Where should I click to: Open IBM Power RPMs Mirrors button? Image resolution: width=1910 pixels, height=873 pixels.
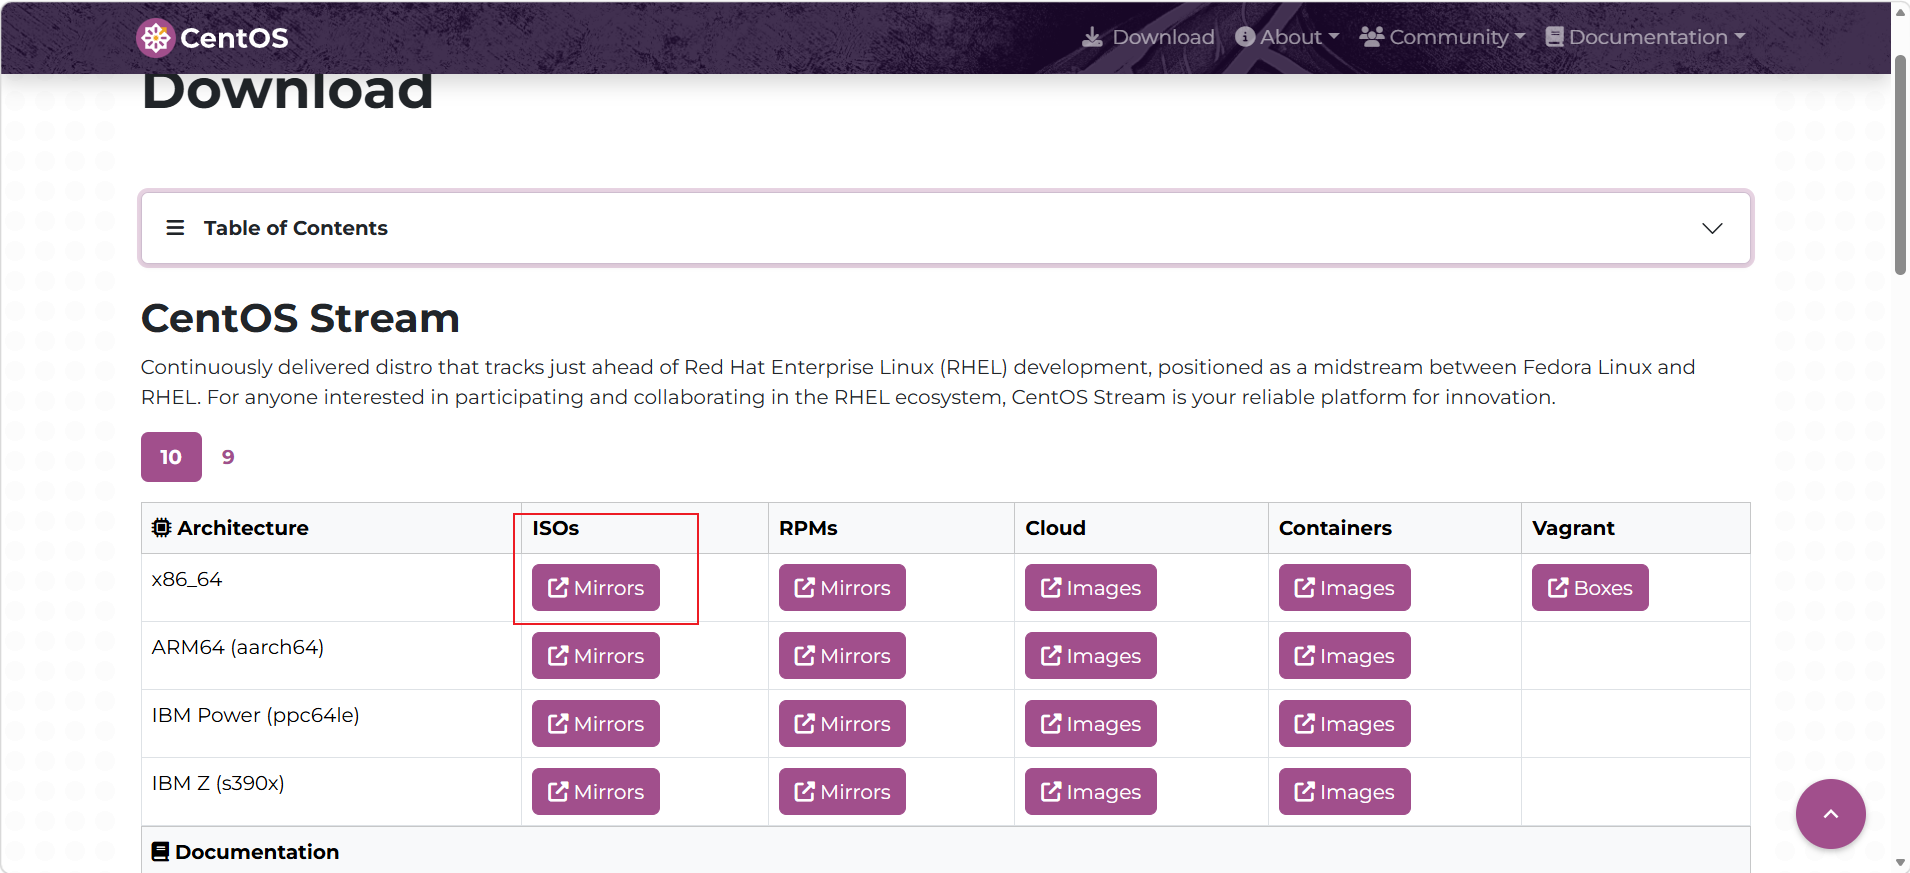(842, 724)
